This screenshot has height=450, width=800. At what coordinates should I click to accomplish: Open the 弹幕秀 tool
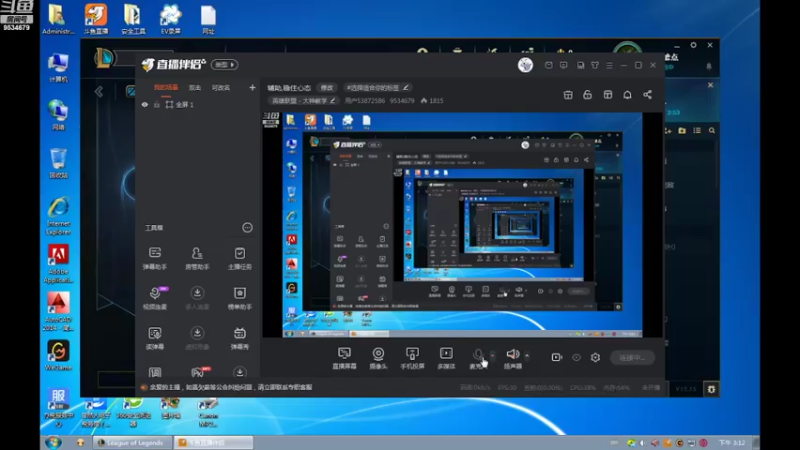point(239,338)
